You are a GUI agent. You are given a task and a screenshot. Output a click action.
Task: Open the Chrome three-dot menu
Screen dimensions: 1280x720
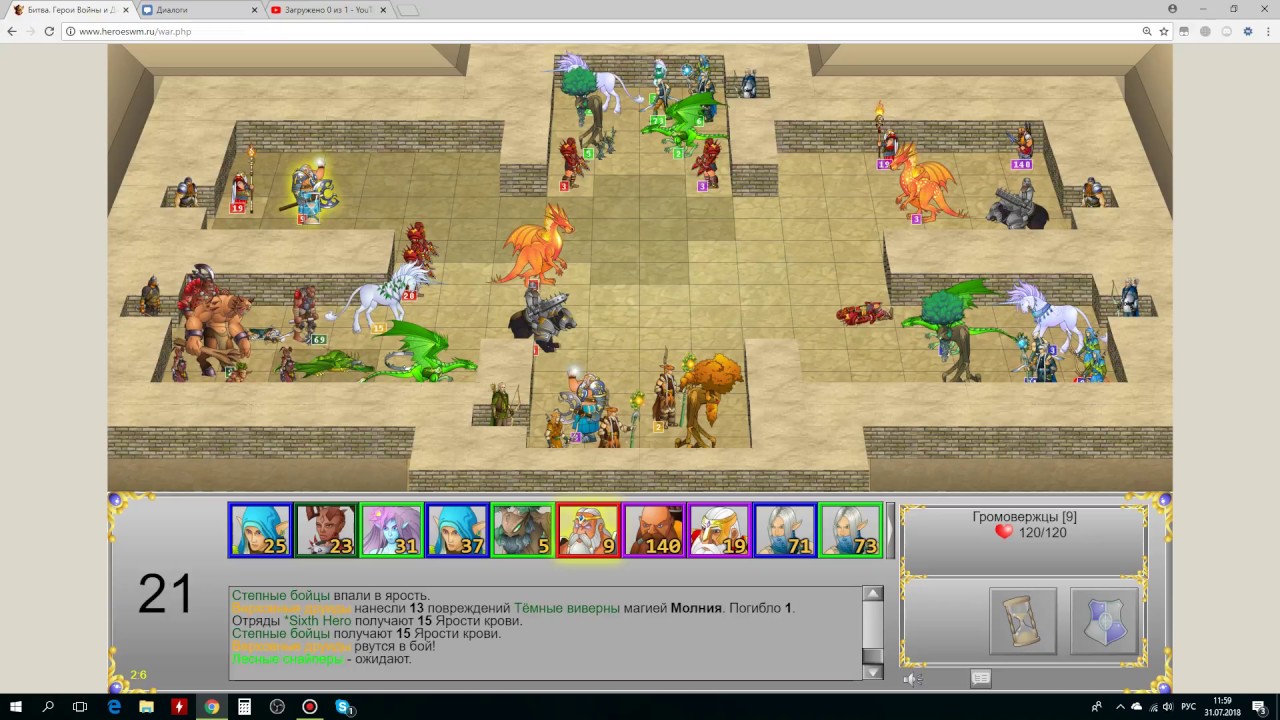1266,31
